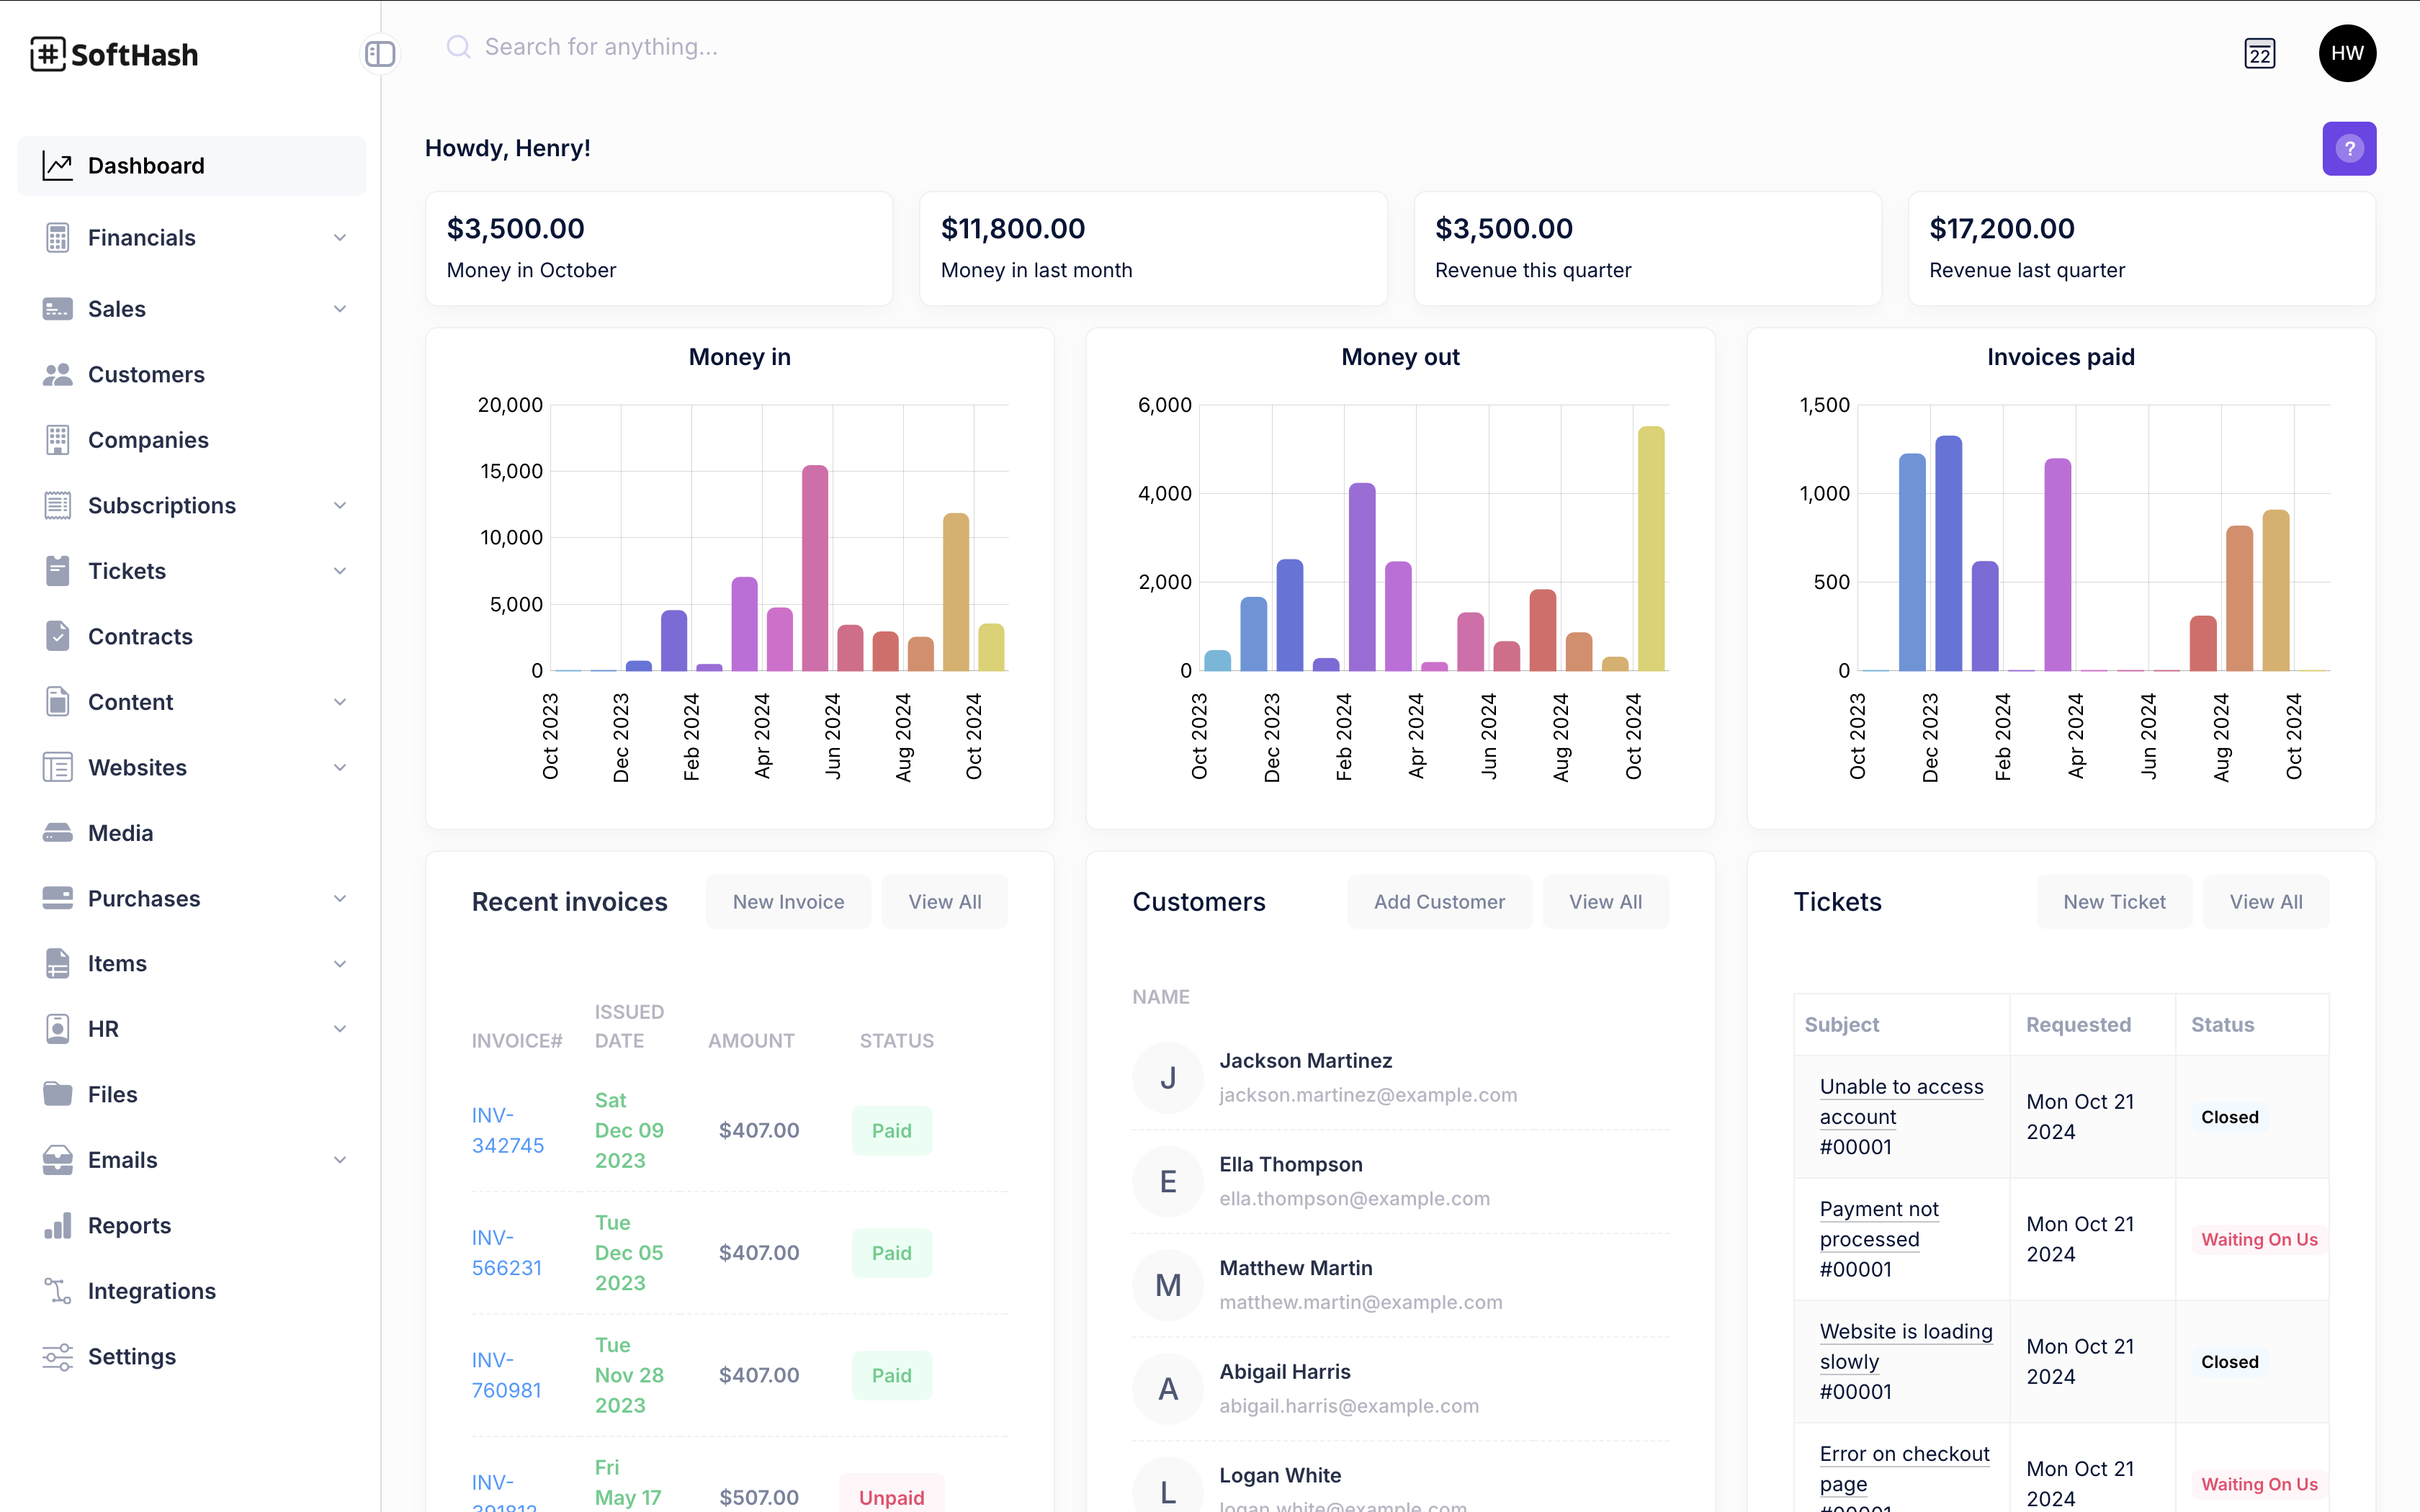
Task: Expand the Financials menu chevron
Action: (x=340, y=238)
